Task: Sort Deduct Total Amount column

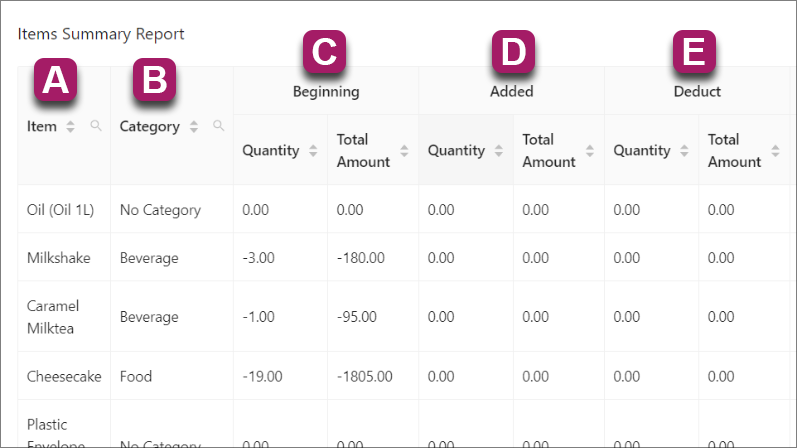Action: click(776, 151)
